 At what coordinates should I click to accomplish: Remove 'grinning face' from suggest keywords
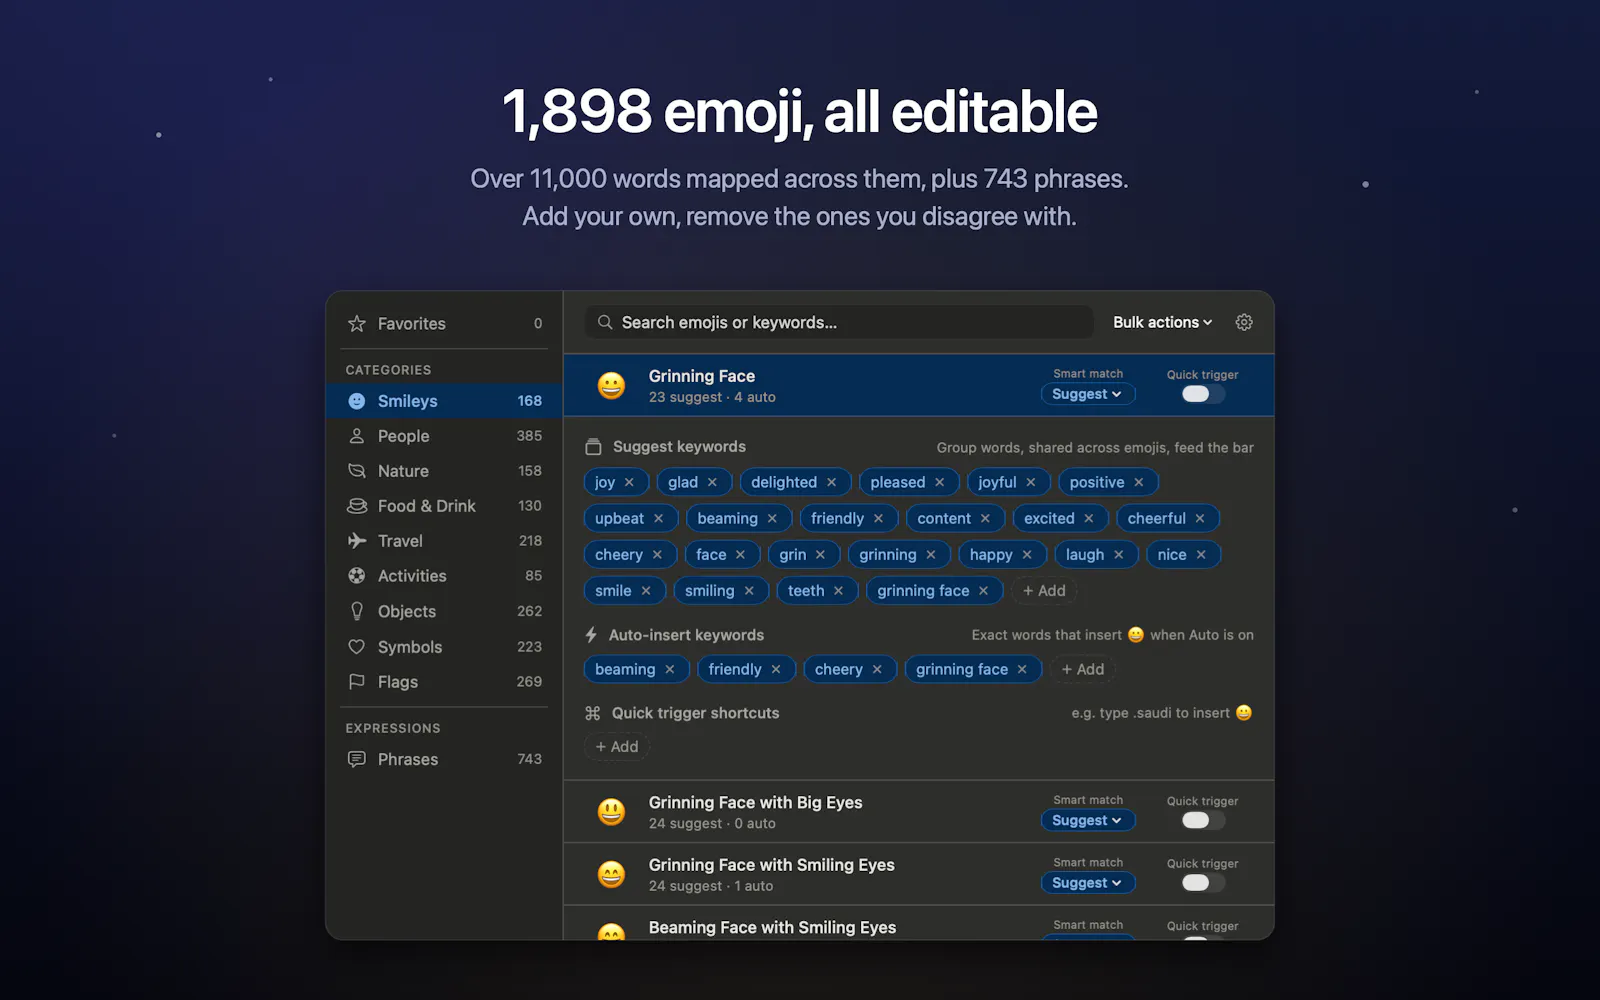click(x=983, y=591)
